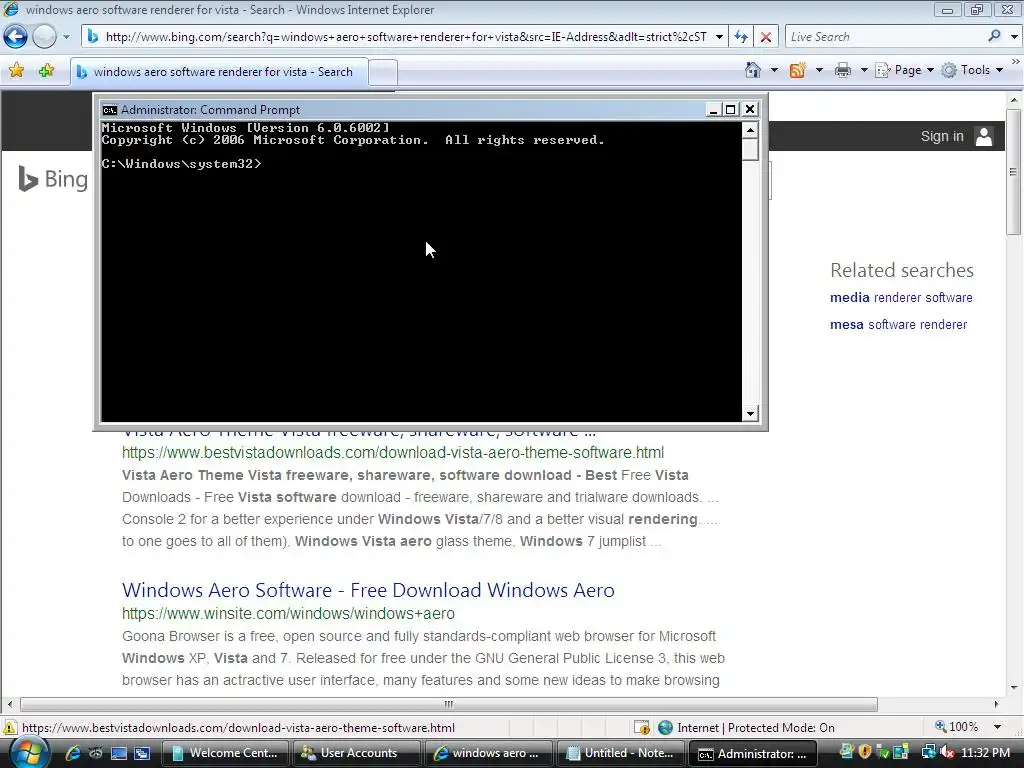Click into the Live Search box

885,37
